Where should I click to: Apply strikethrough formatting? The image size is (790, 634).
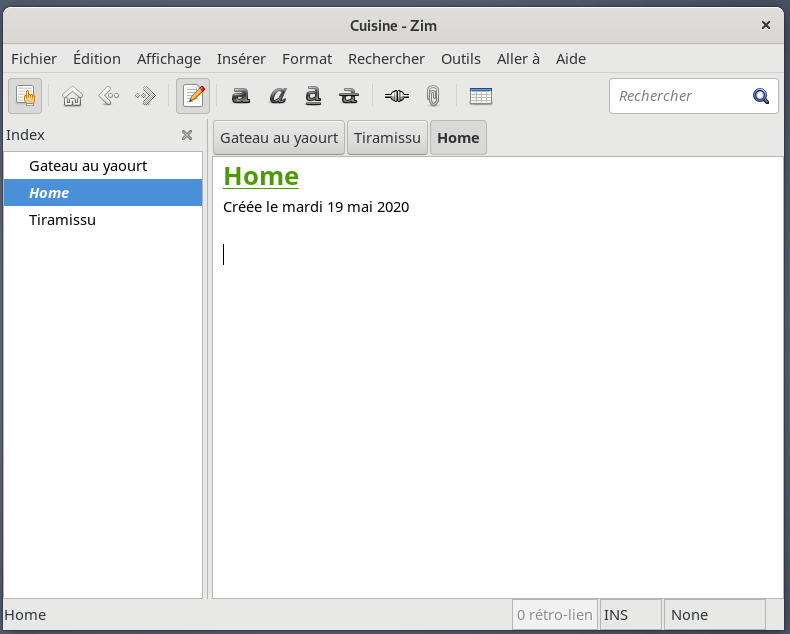(x=349, y=96)
